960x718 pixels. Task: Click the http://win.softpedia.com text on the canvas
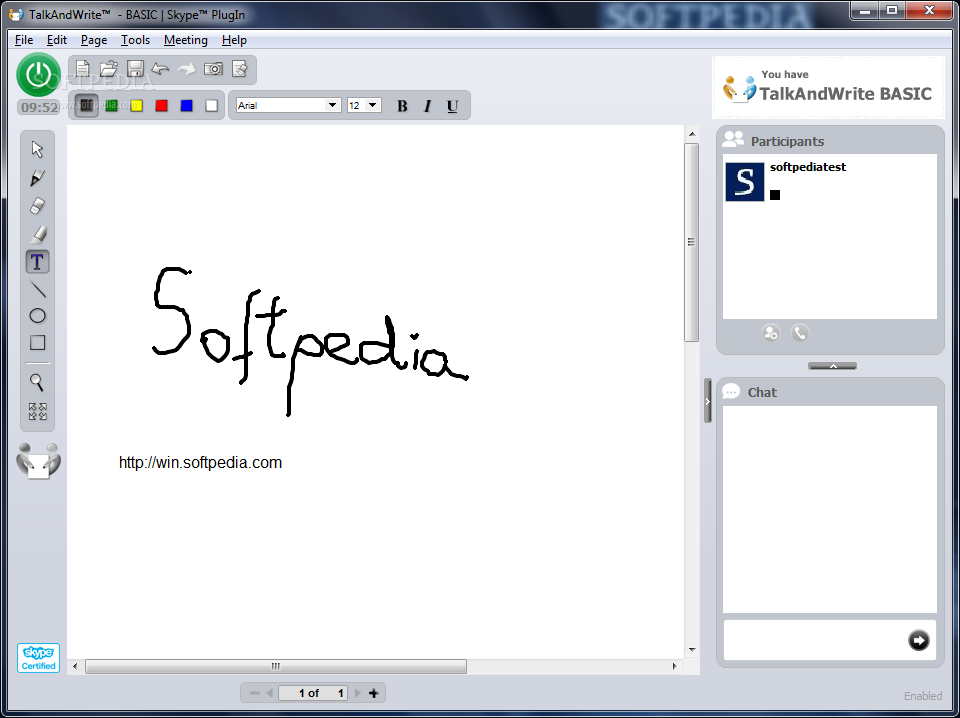tap(200, 463)
